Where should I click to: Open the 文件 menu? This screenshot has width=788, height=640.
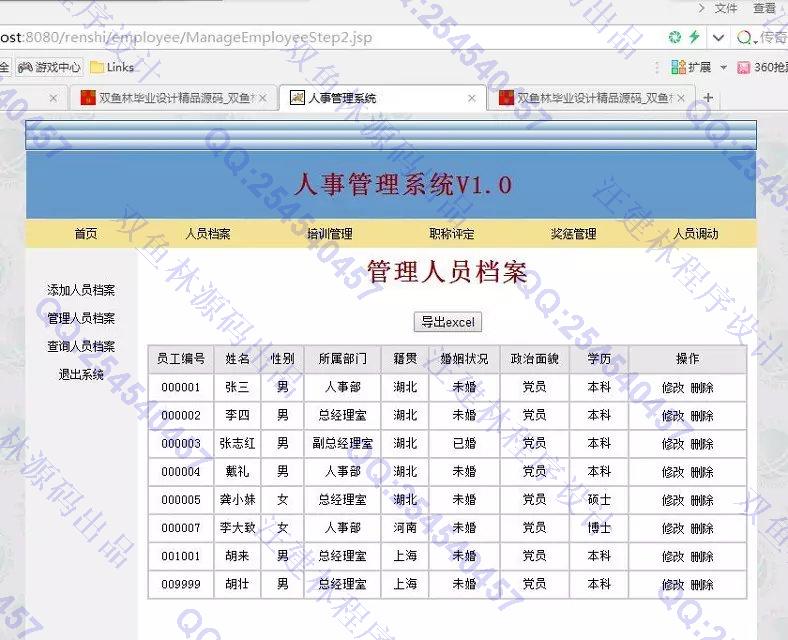coord(726,8)
